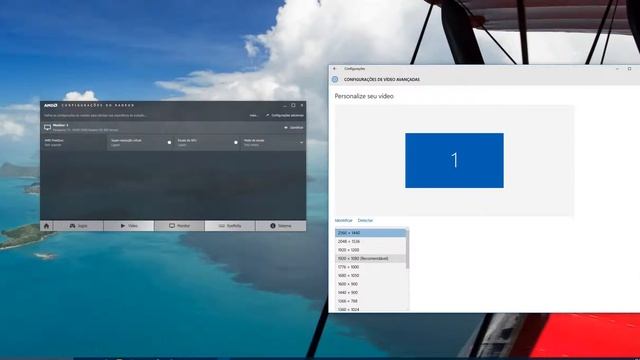The image size is (640, 360).
Task: Maximize the Radeon settings window
Action: point(293,105)
